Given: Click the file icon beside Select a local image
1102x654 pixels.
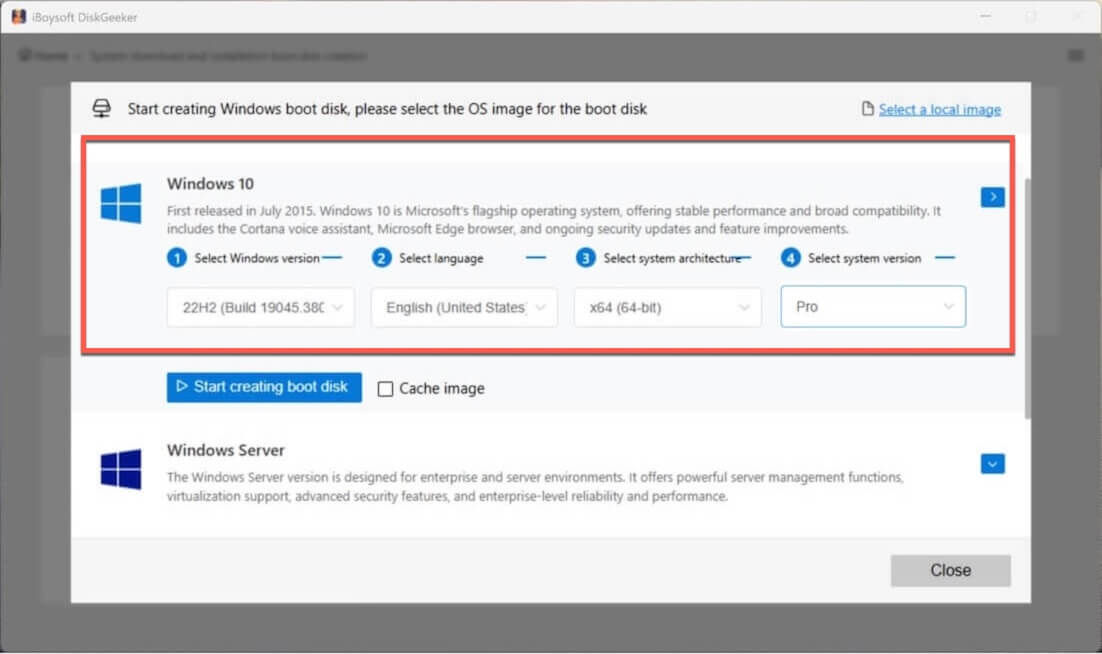Looking at the screenshot, I should click(x=867, y=109).
